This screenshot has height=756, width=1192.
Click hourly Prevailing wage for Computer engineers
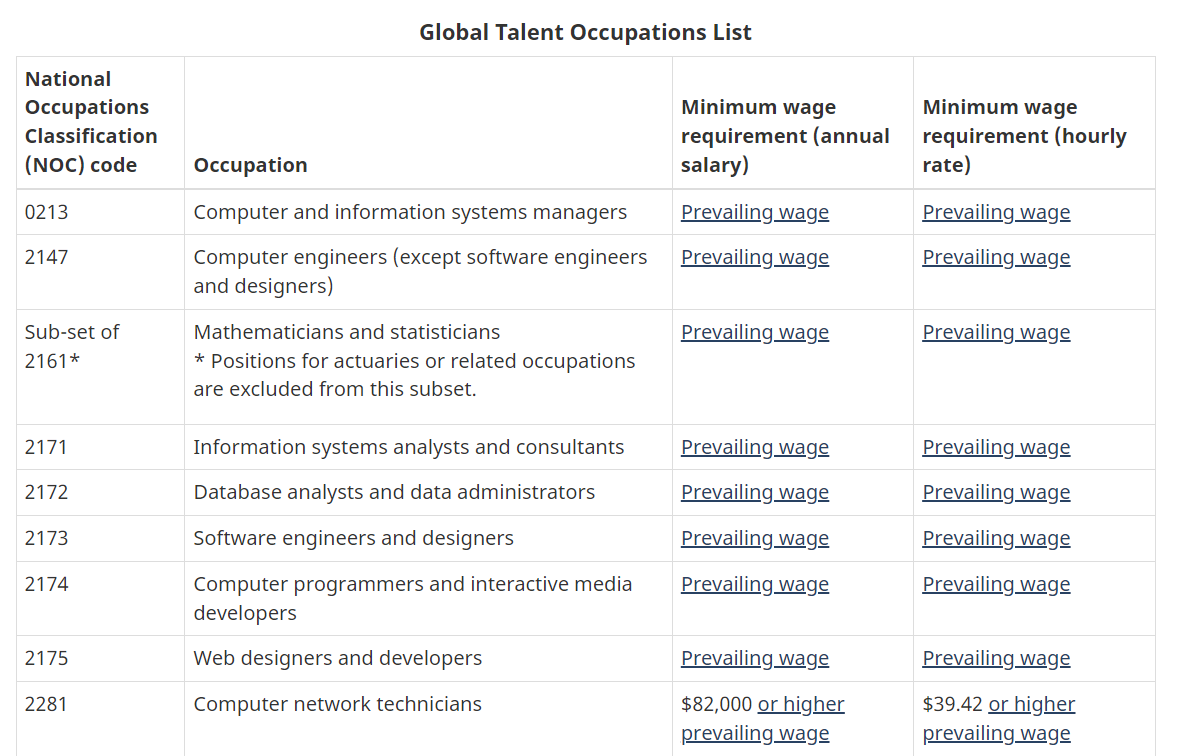click(x=995, y=257)
